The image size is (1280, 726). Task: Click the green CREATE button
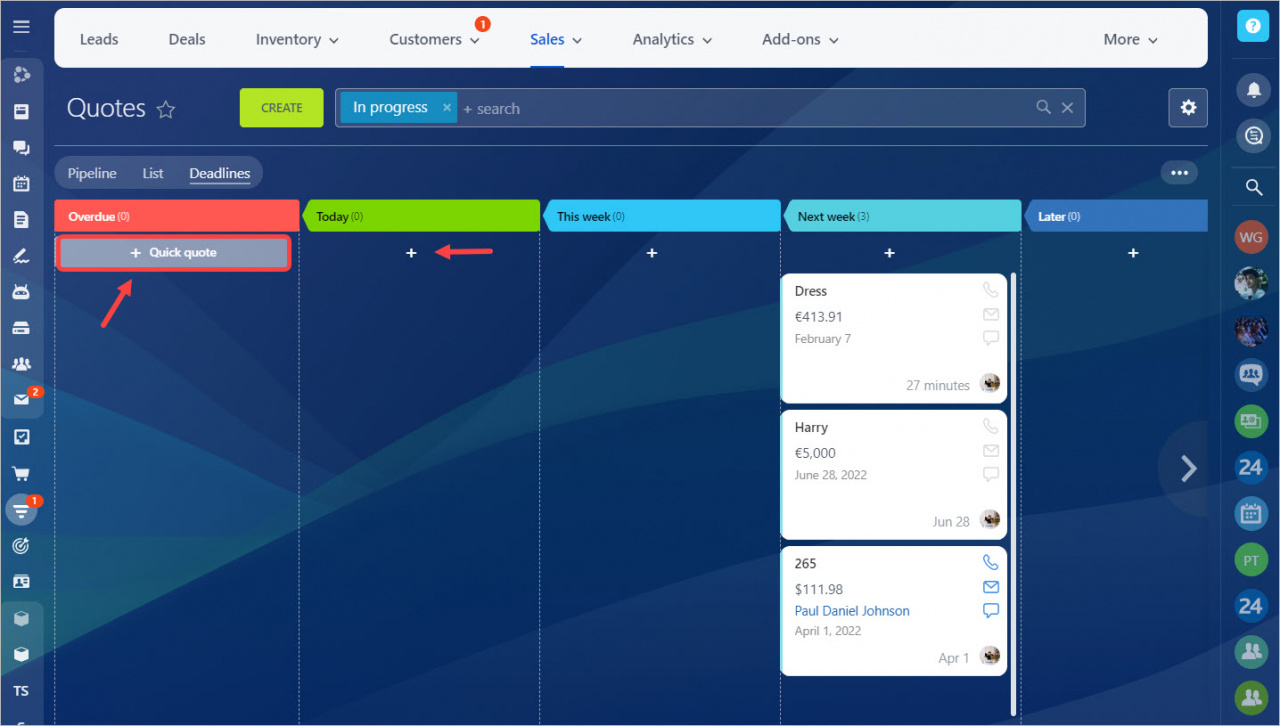pos(281,108)
